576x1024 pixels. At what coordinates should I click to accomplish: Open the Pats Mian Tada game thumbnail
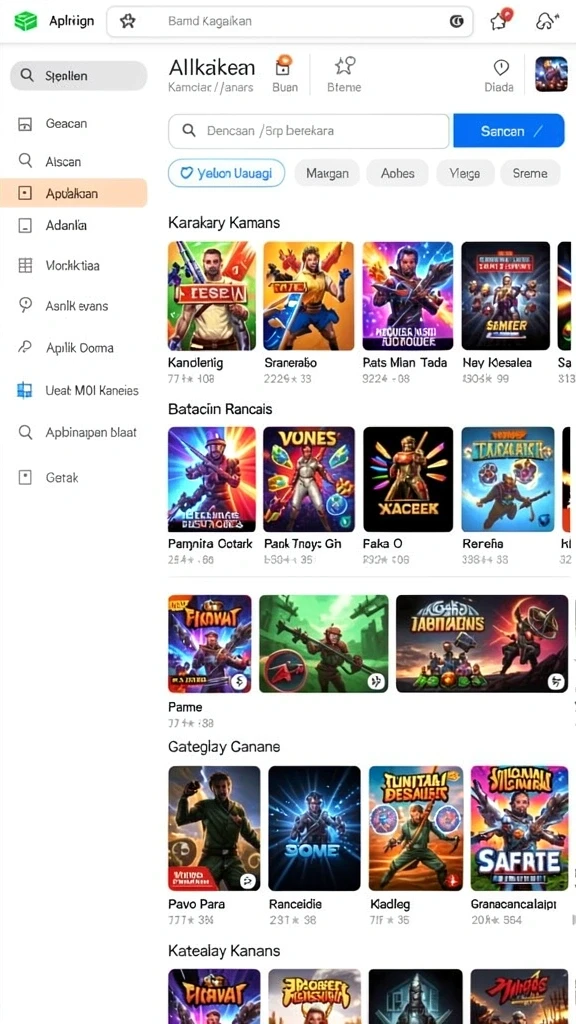tap(408, 296)
